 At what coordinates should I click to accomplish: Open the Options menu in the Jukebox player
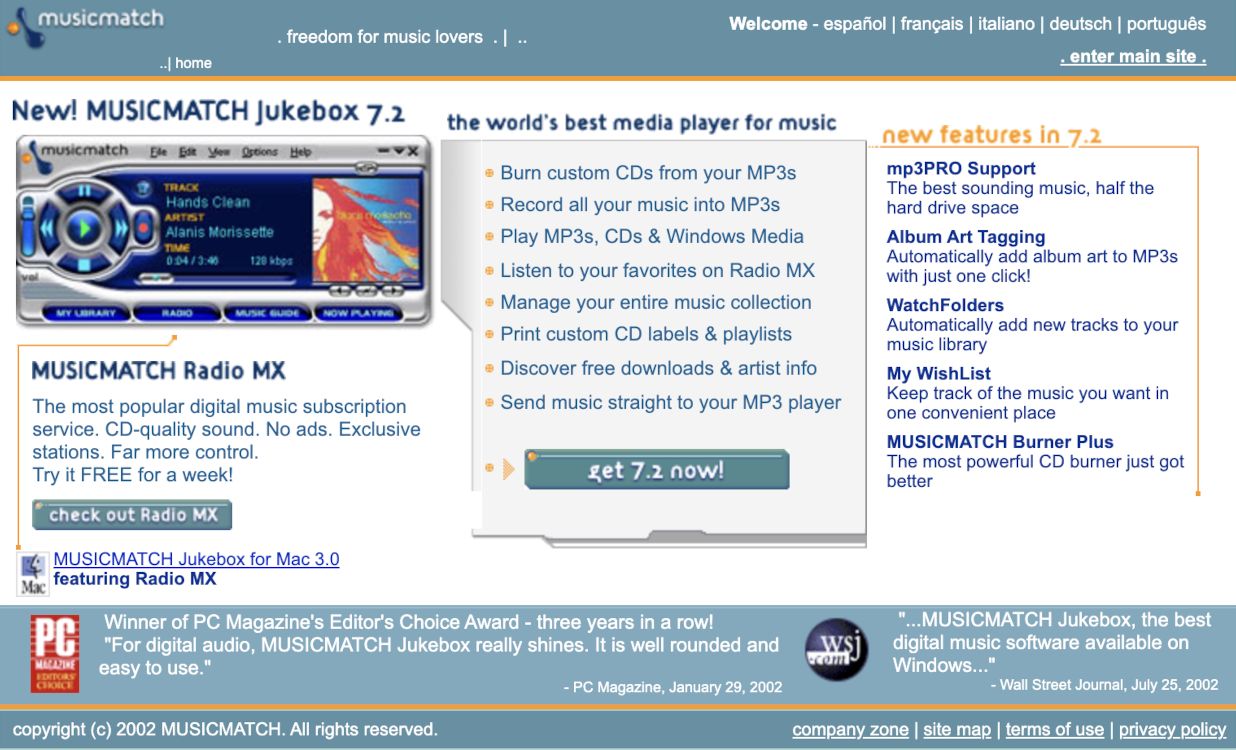(260, 152)
